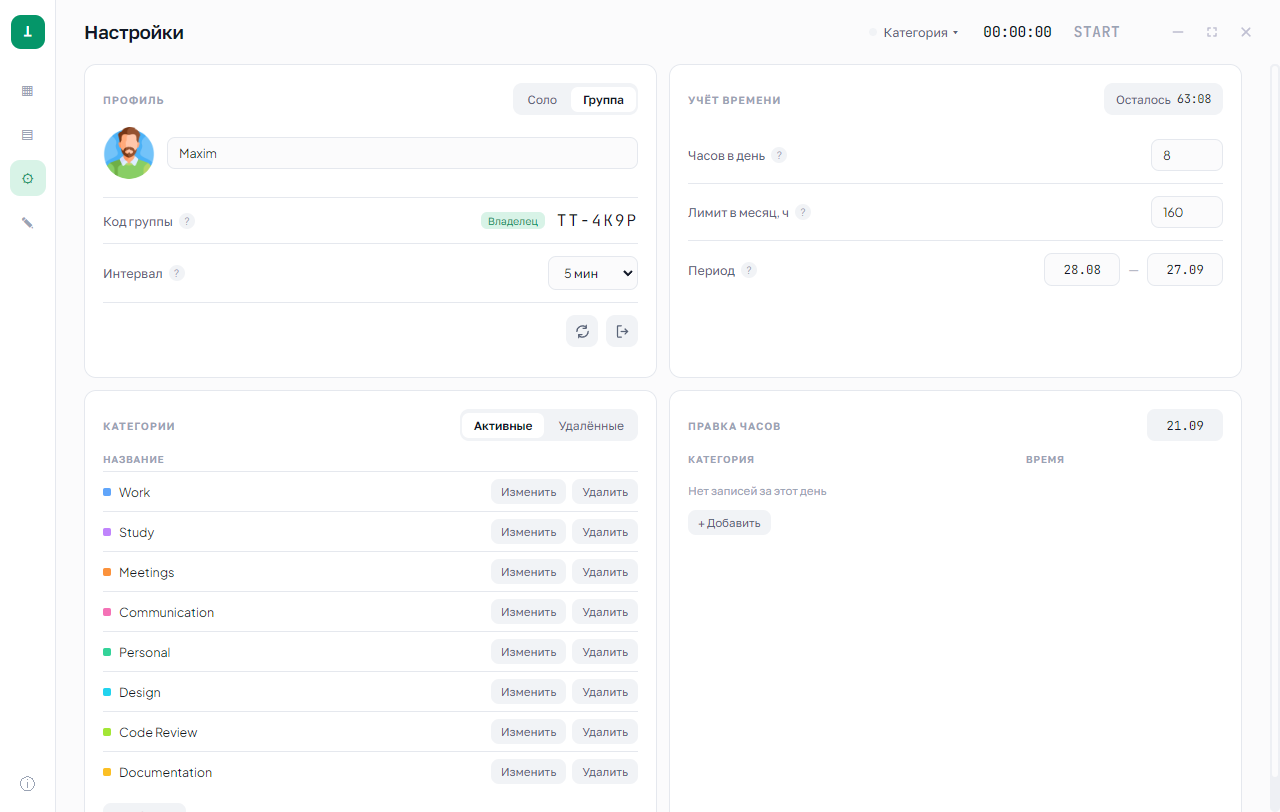Image resolution: width=1280 pixels, height=812 pixels.
Task: Click the refresh sync icon button in the profile card
Action: 582,331
